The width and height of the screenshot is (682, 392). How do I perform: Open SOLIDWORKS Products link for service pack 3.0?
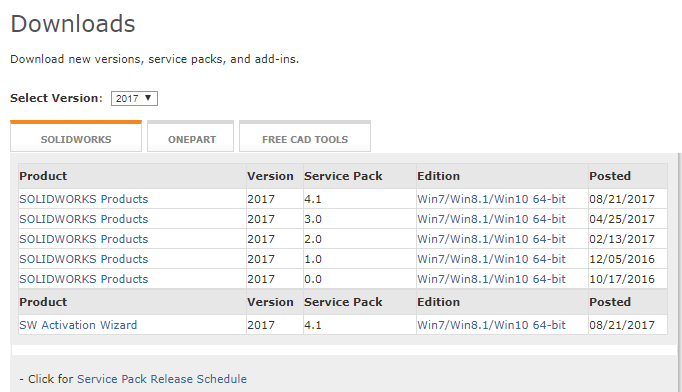coord(84,219)
